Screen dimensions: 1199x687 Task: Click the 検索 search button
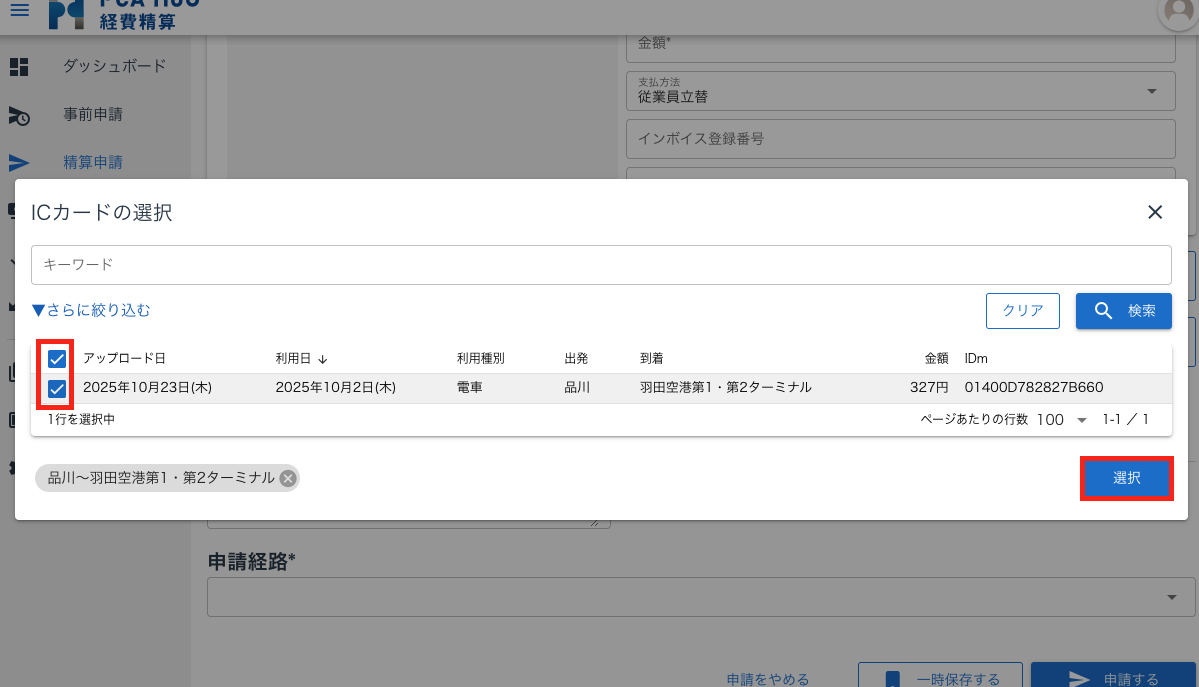1124,311
